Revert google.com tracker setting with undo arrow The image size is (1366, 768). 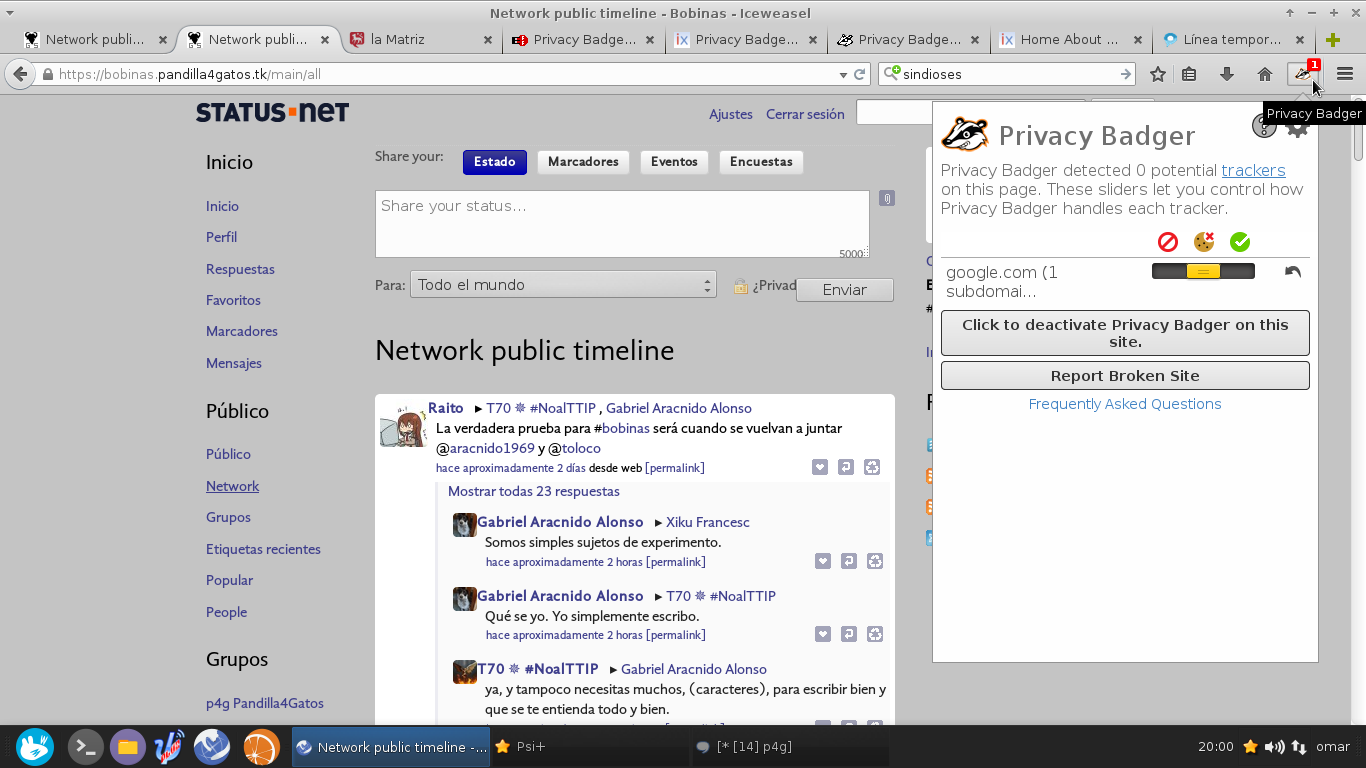pyautogui.click(x=1293, y=272)
